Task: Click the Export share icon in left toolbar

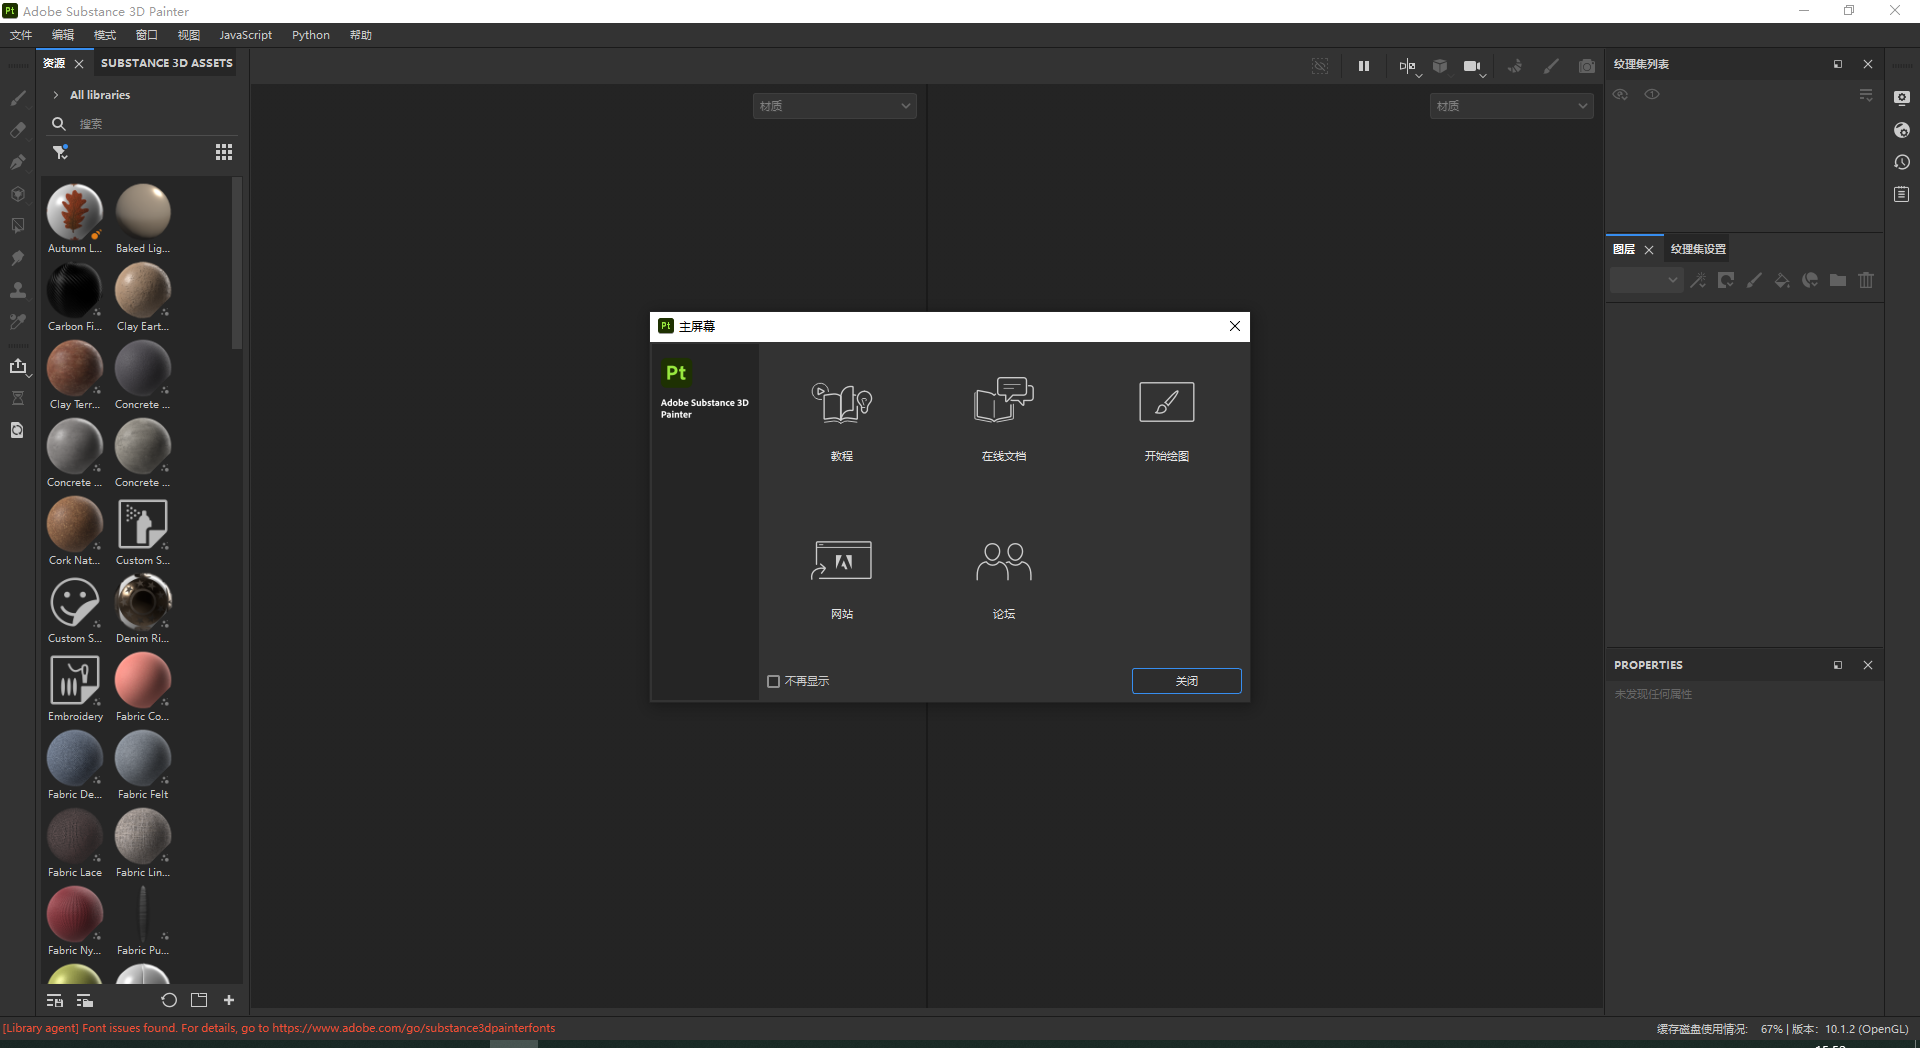Action: [x=18, y=366]
